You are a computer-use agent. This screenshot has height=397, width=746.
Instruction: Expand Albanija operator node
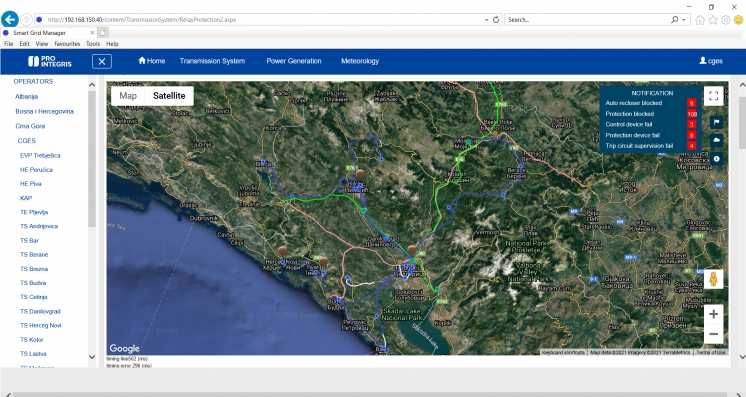point(27,97)
